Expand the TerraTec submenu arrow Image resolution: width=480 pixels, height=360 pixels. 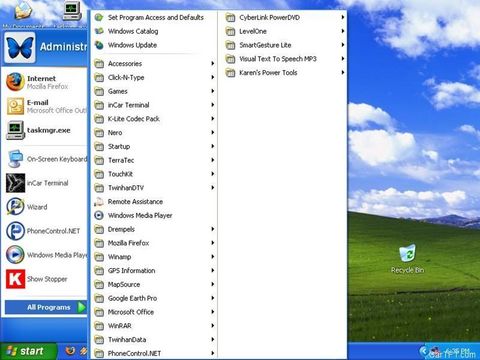213,160
